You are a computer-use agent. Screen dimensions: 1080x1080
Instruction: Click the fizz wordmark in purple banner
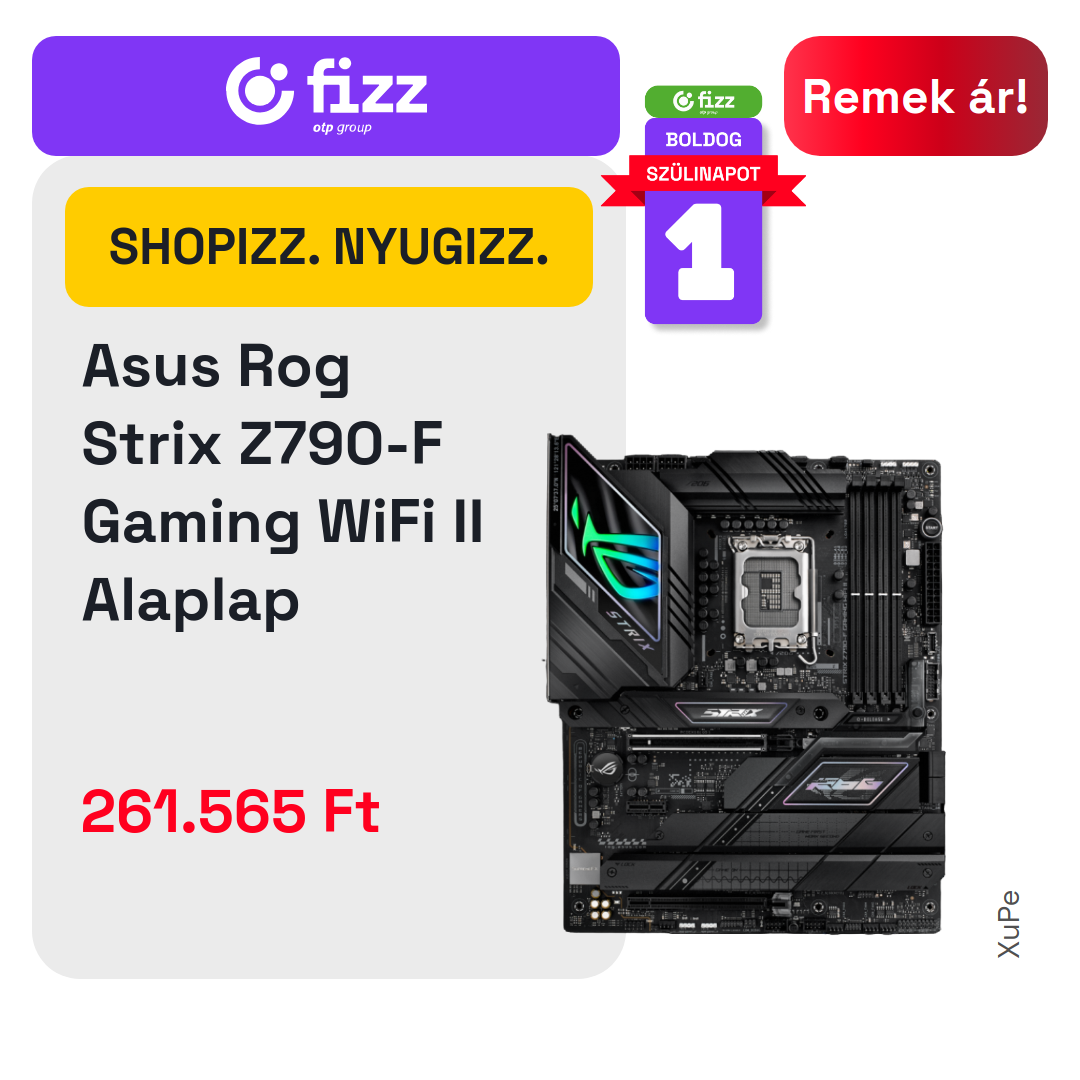coord(367,86)
